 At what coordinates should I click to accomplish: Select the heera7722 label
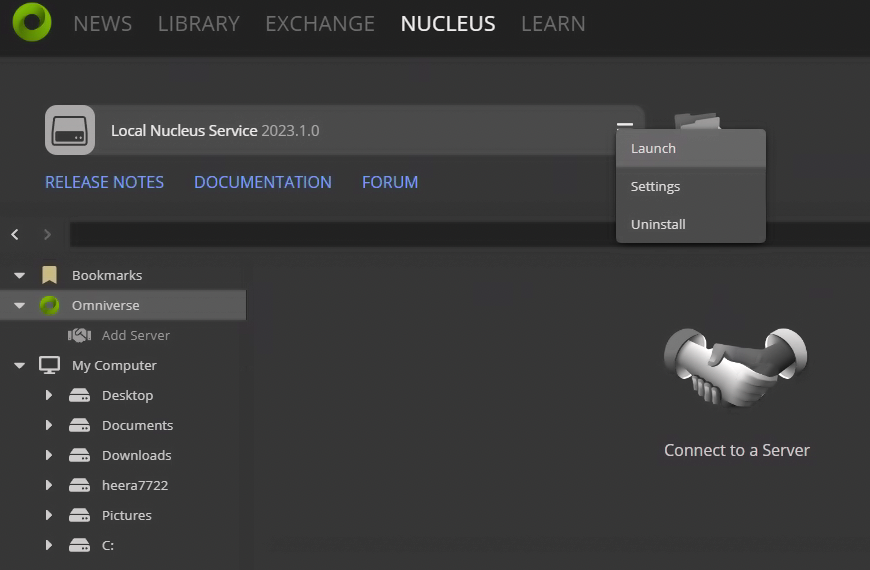[x=135, y=485]
